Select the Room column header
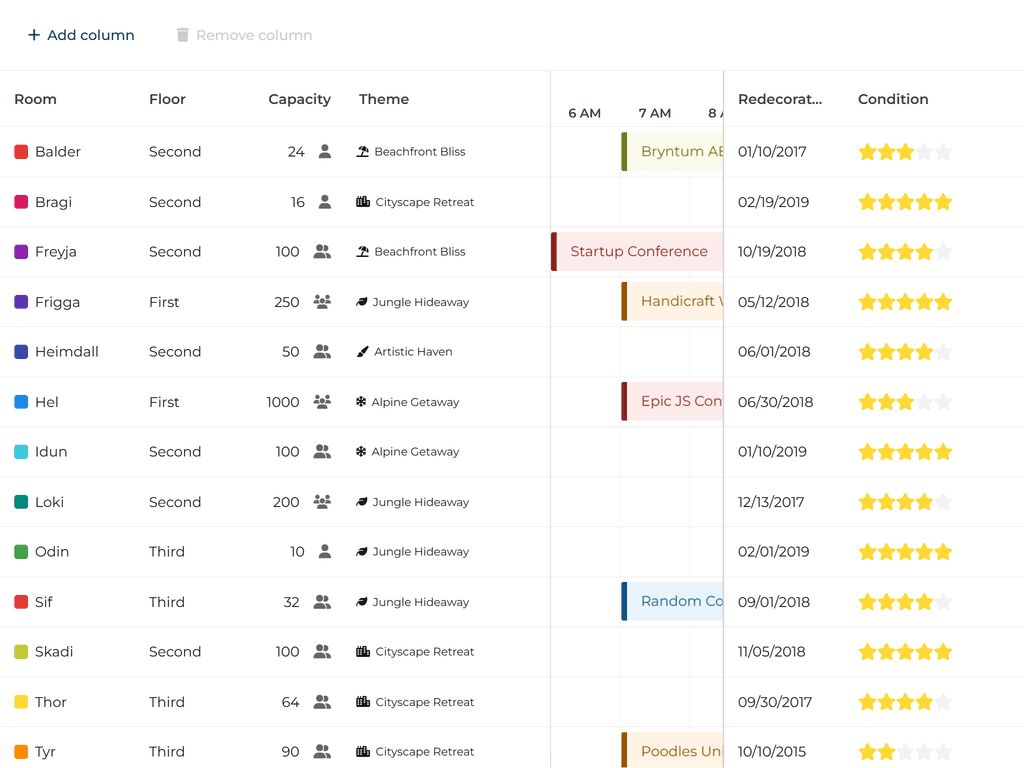Viewport: 1024px width, 768px height. tap(35, 99)
